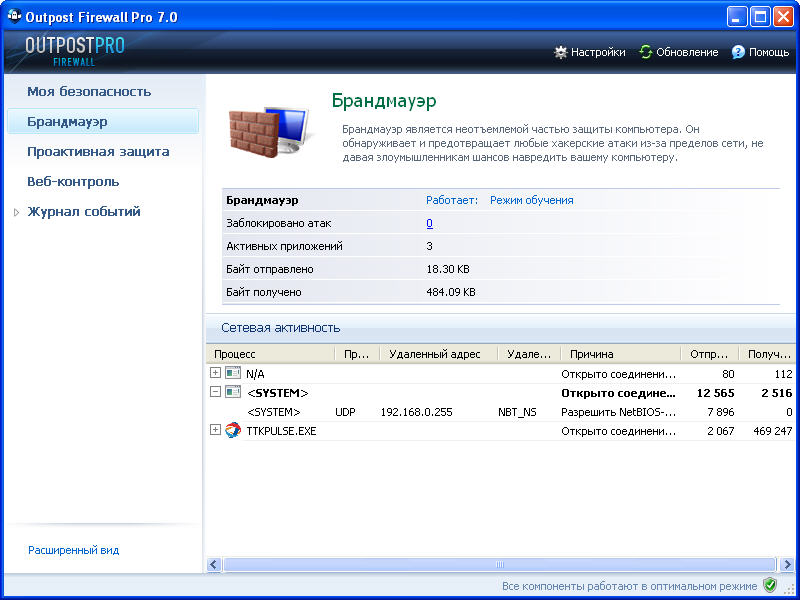Click the Байт получено row label
The image size is (800, 600).
(x=264, y=292)
